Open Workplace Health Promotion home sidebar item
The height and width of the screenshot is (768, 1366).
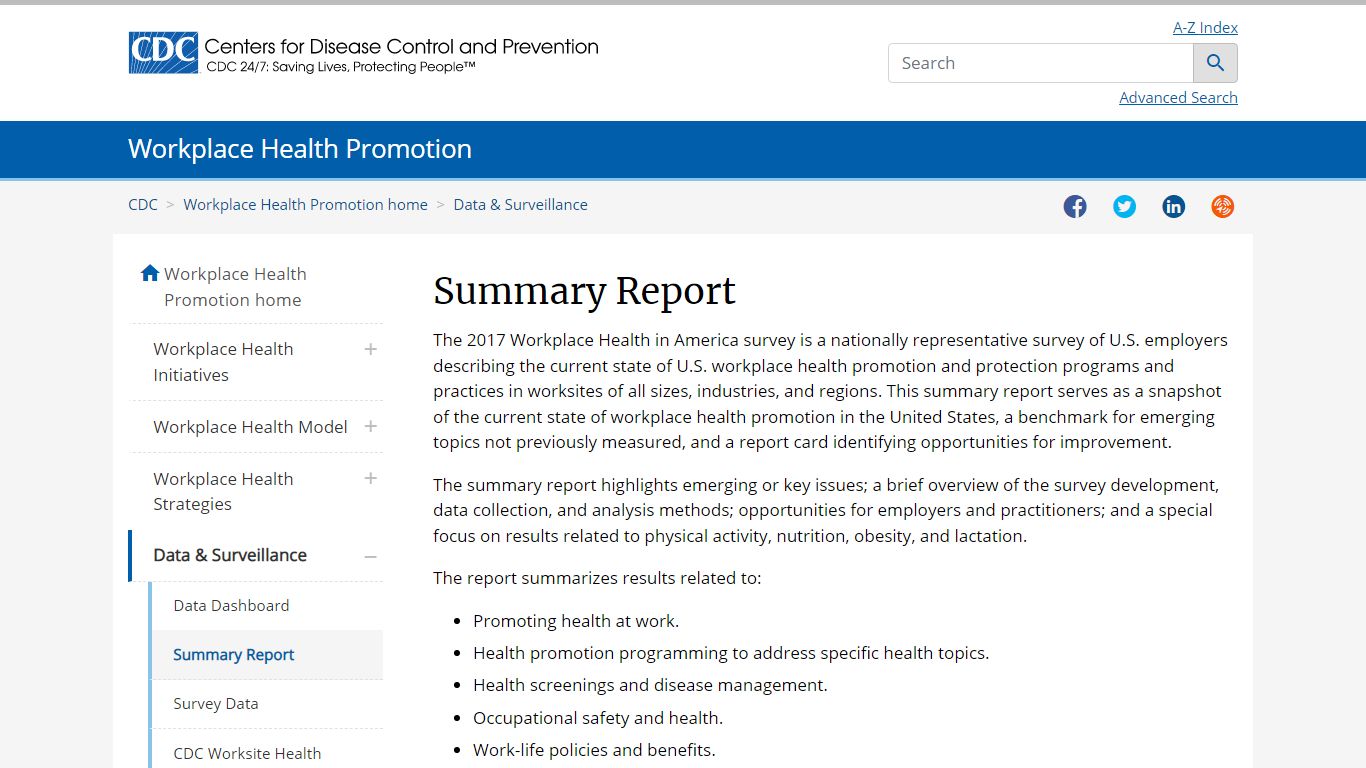[x=235, y=287]
